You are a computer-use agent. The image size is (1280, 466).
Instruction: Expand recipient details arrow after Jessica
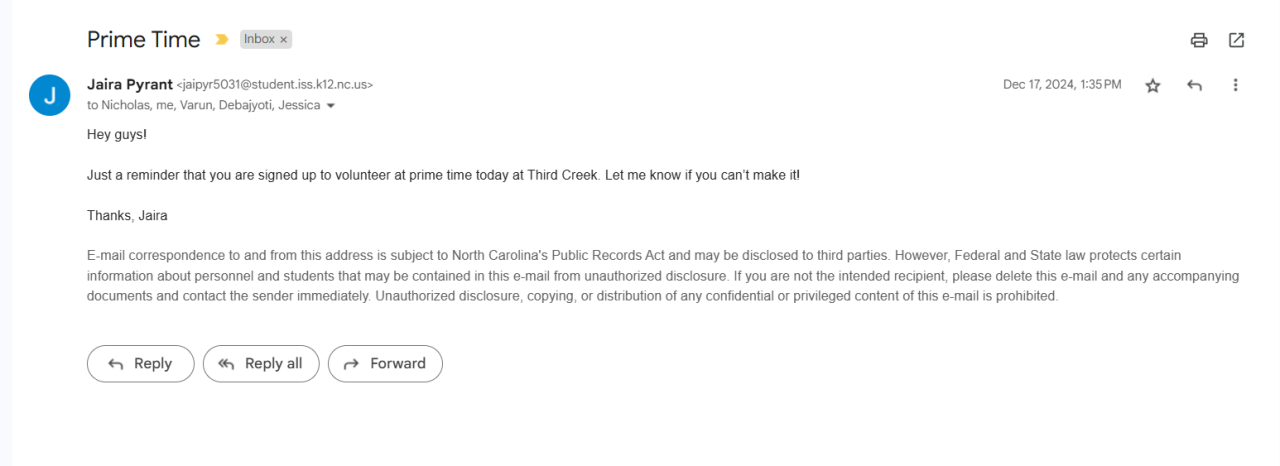tap(331, 106)
